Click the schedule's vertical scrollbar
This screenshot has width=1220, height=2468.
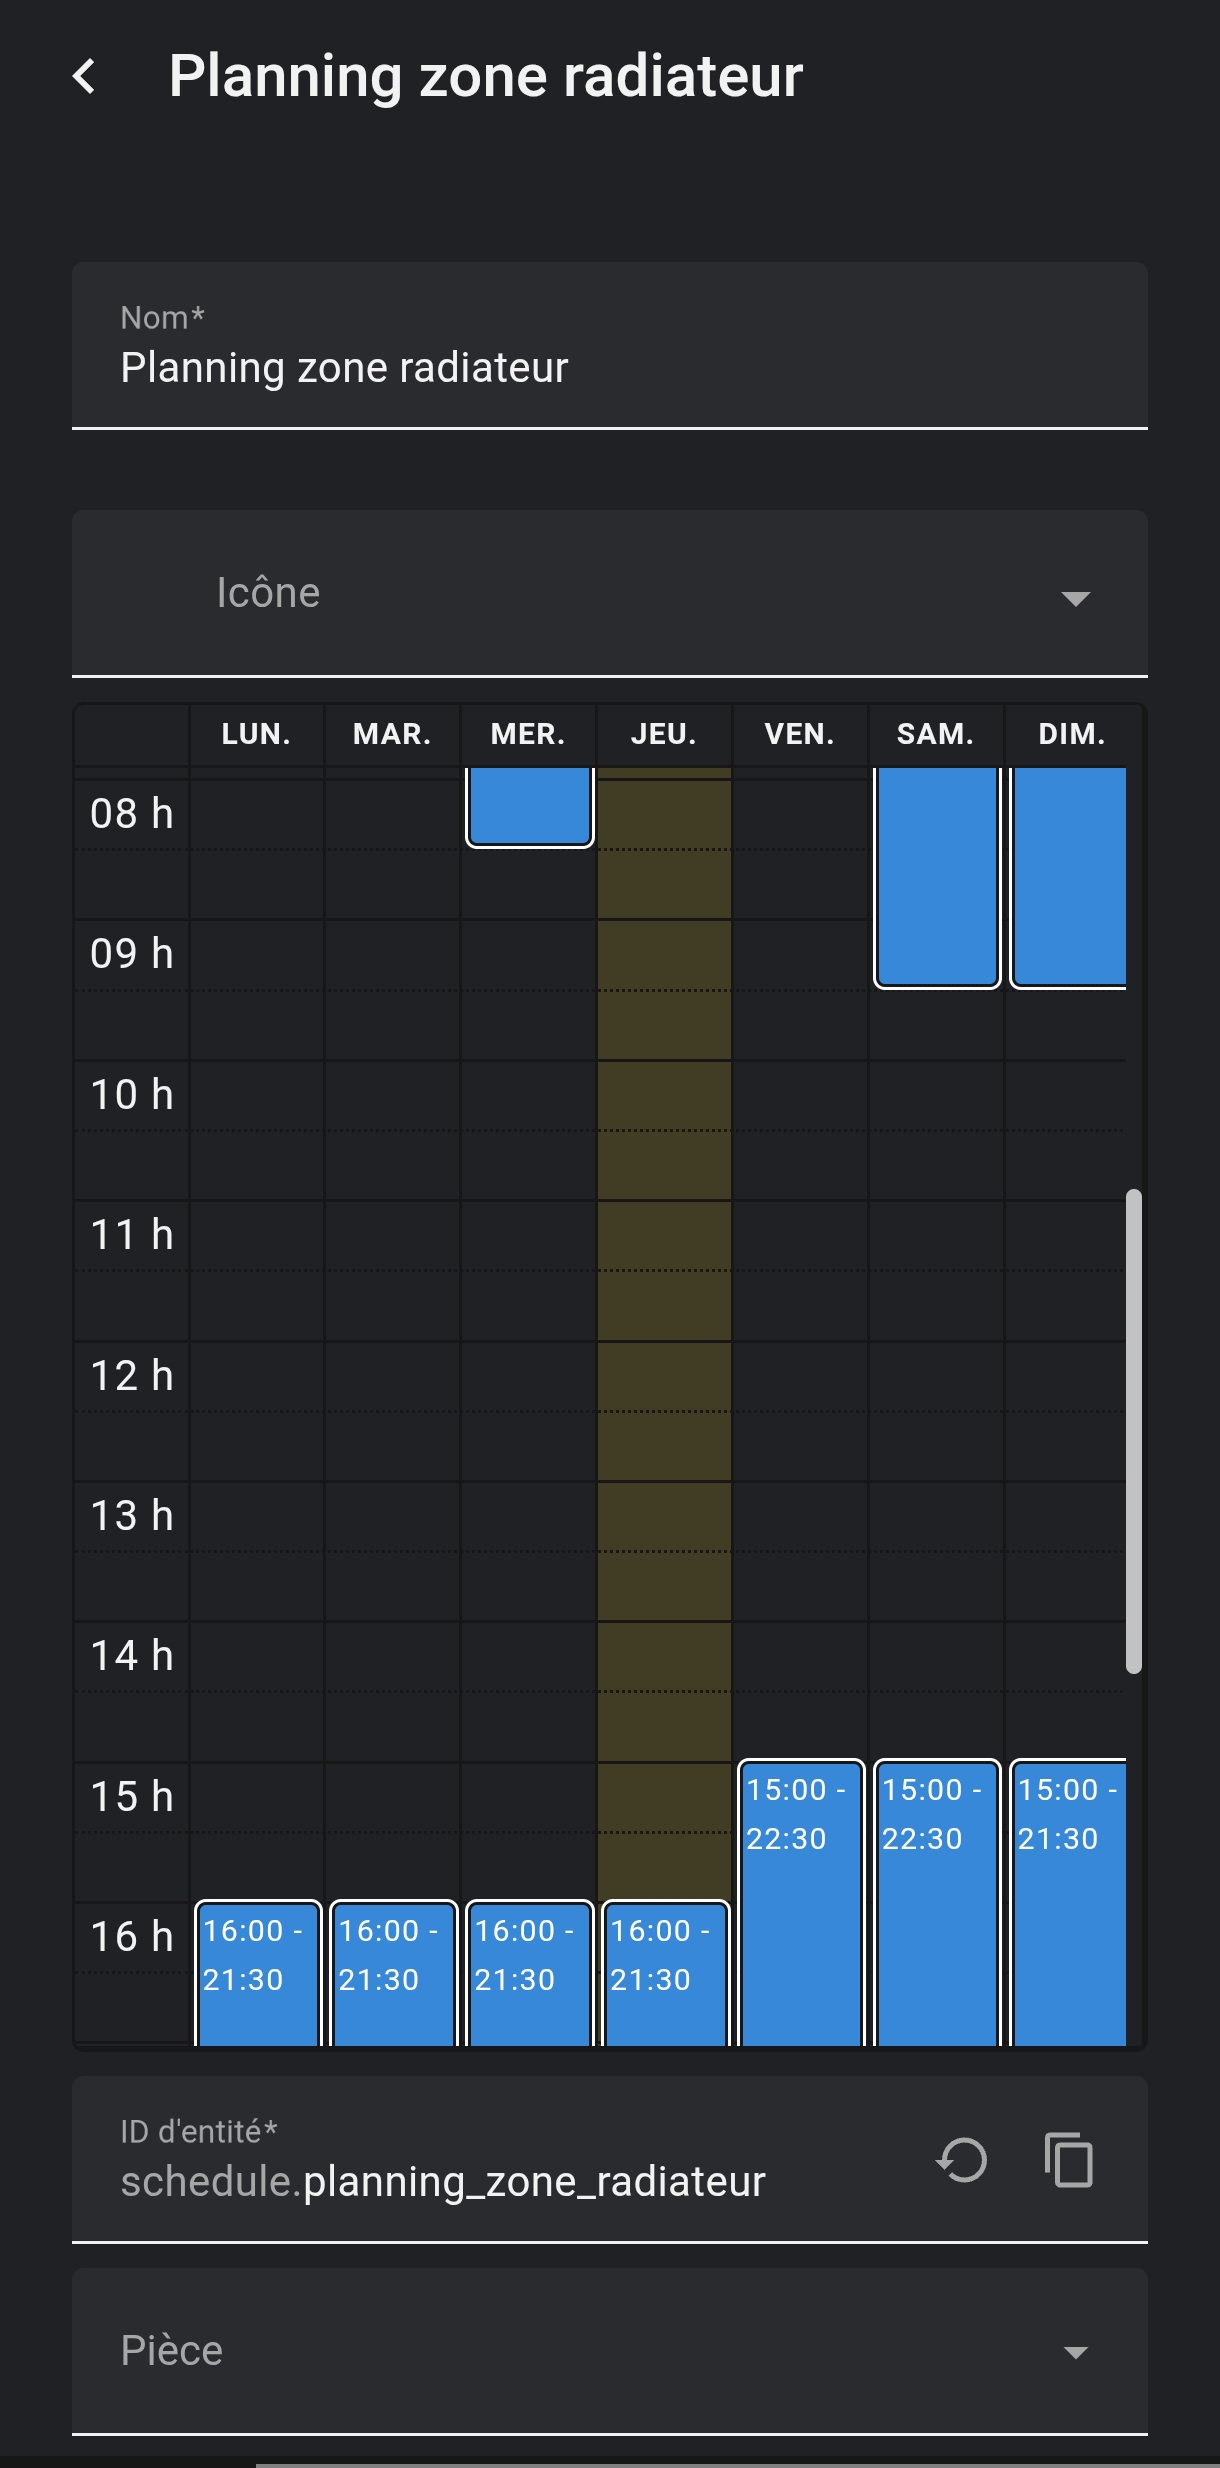[x=1133, y=1430]
